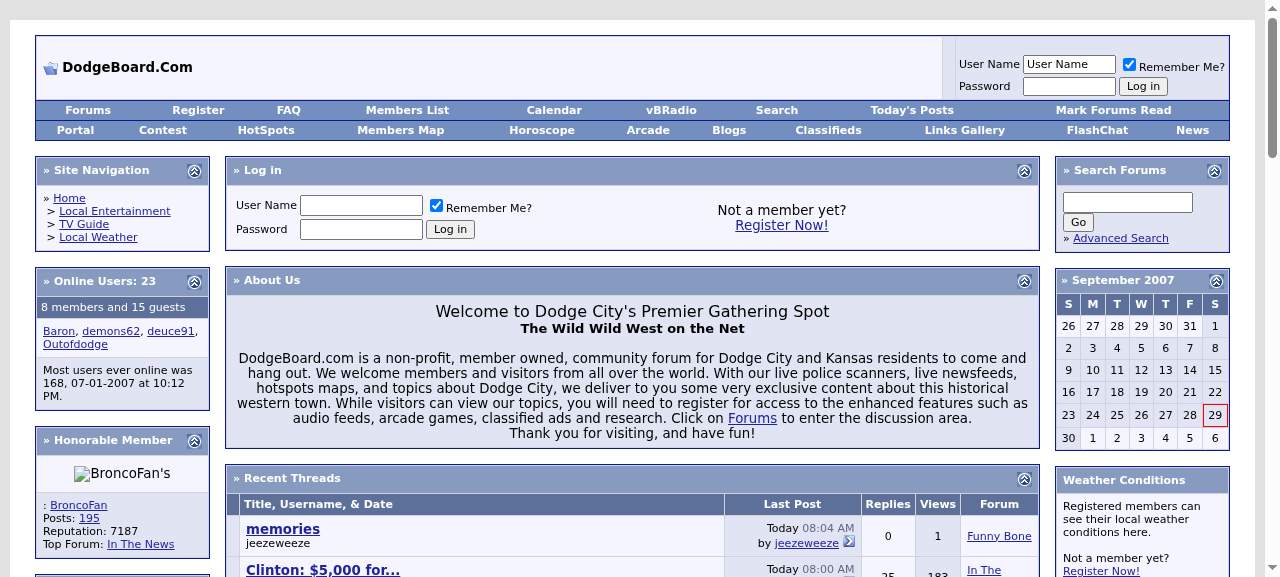The image size is (1280, 577).
Task: Open the Register menu item
Action: pyautogui.click(x=198, y=110)
